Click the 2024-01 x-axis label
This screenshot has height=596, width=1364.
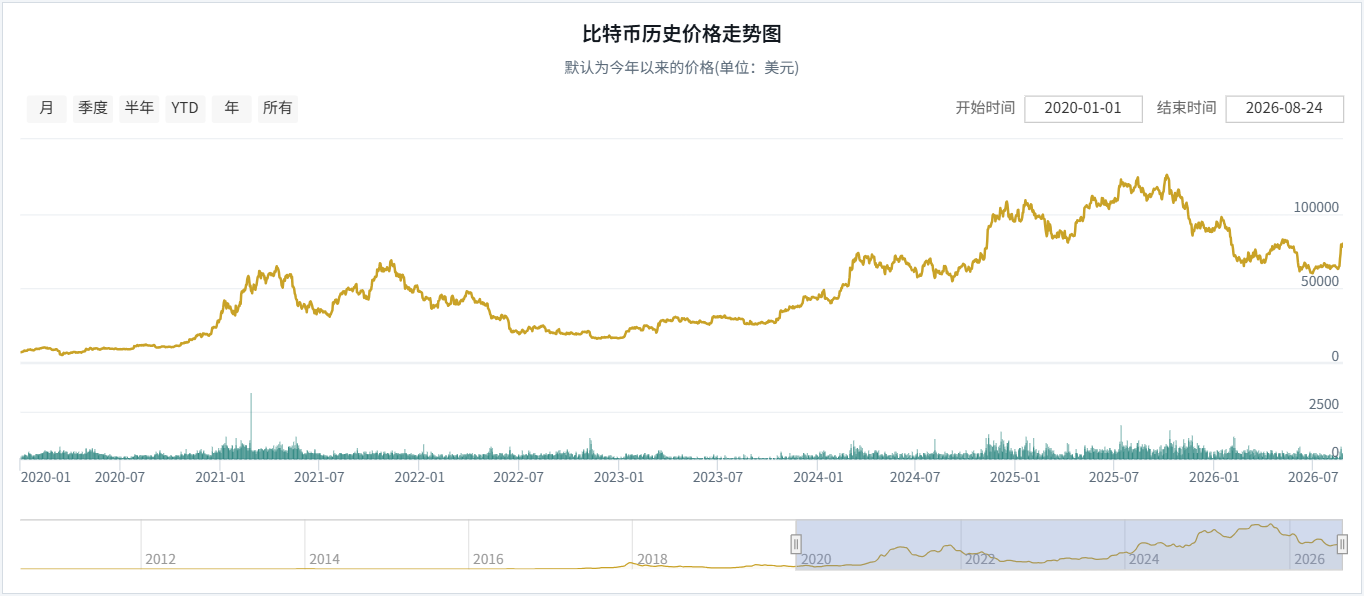pos(817,478)
